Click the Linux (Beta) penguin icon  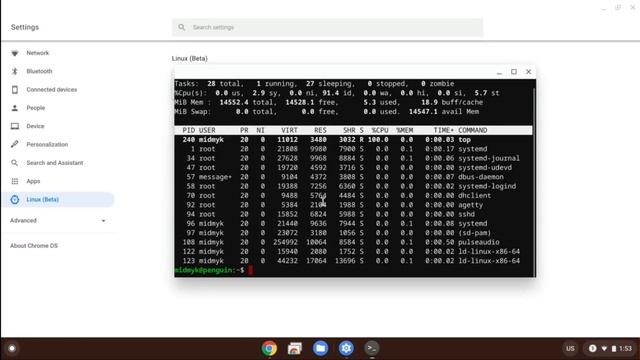[x=15, y=200]
